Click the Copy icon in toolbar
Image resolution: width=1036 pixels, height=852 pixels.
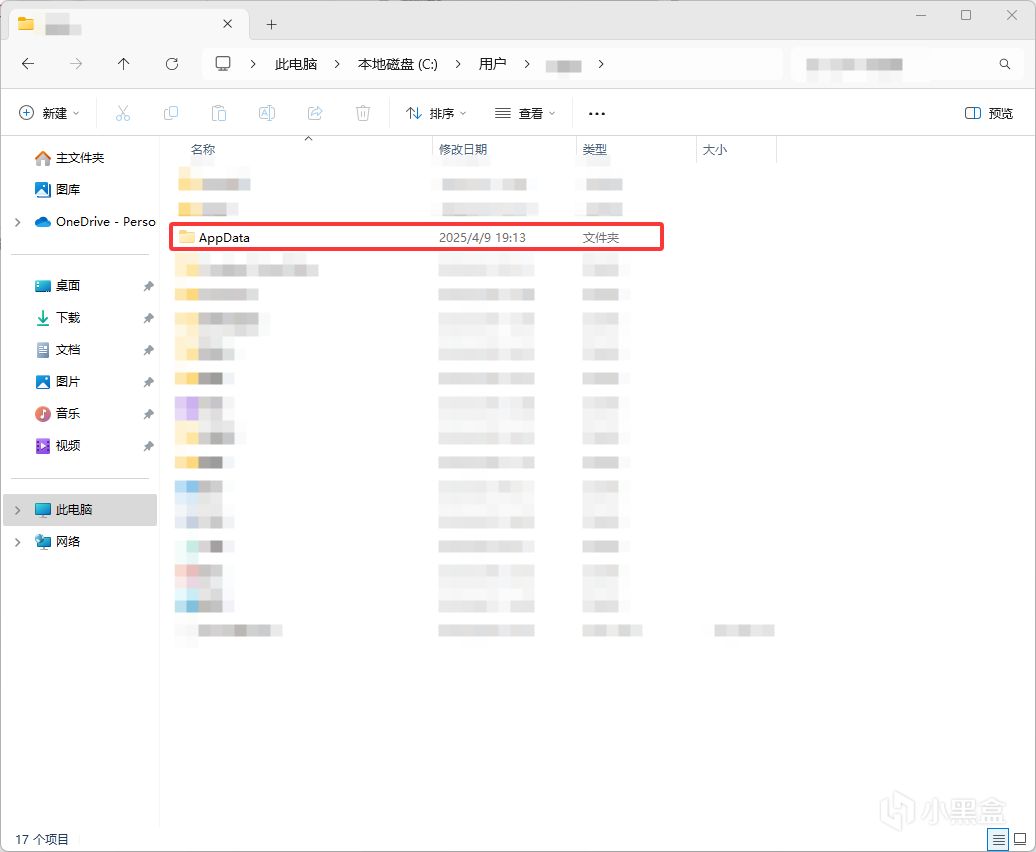[x=170, y=114]
